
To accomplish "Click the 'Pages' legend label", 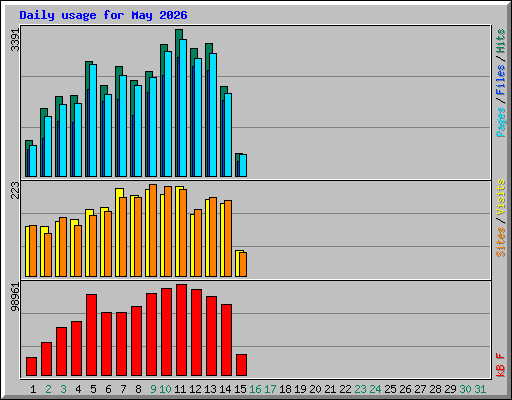I will pyautogui.click(x=501, y=122).
